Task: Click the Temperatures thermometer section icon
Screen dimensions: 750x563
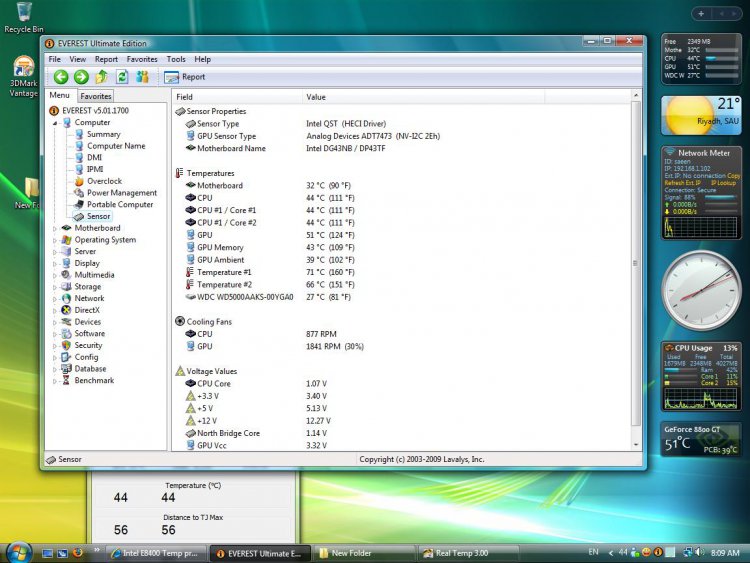Action: [x=180, y=173]
